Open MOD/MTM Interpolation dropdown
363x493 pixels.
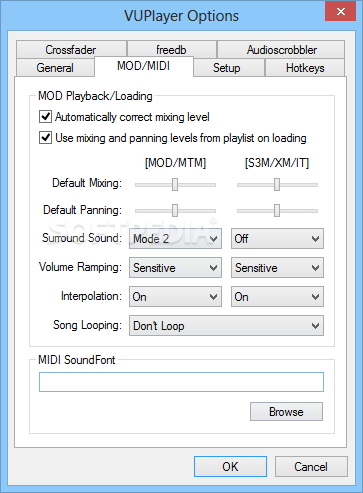click(175, 297)
